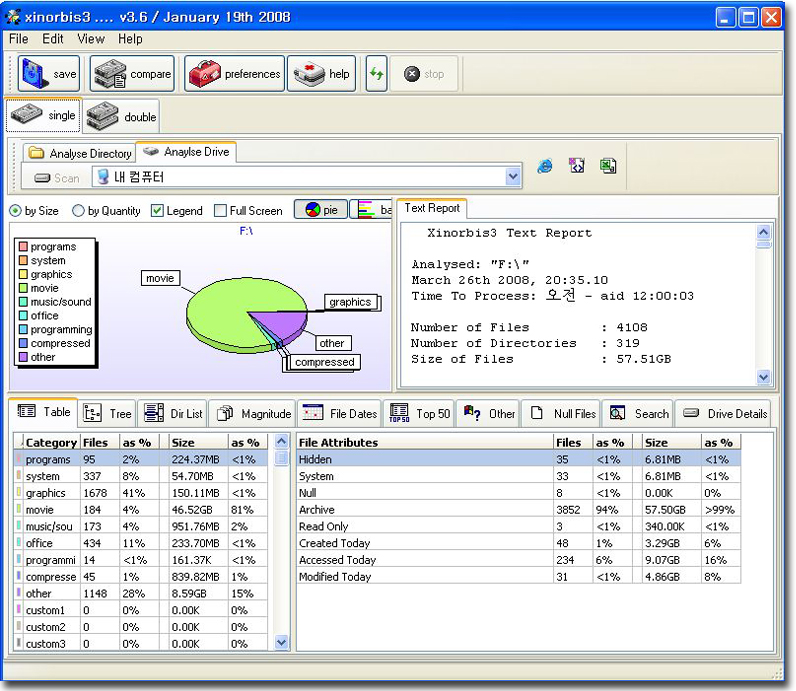
Task: Select the Hidden file attribute row
Action: [x=518, y=459]
